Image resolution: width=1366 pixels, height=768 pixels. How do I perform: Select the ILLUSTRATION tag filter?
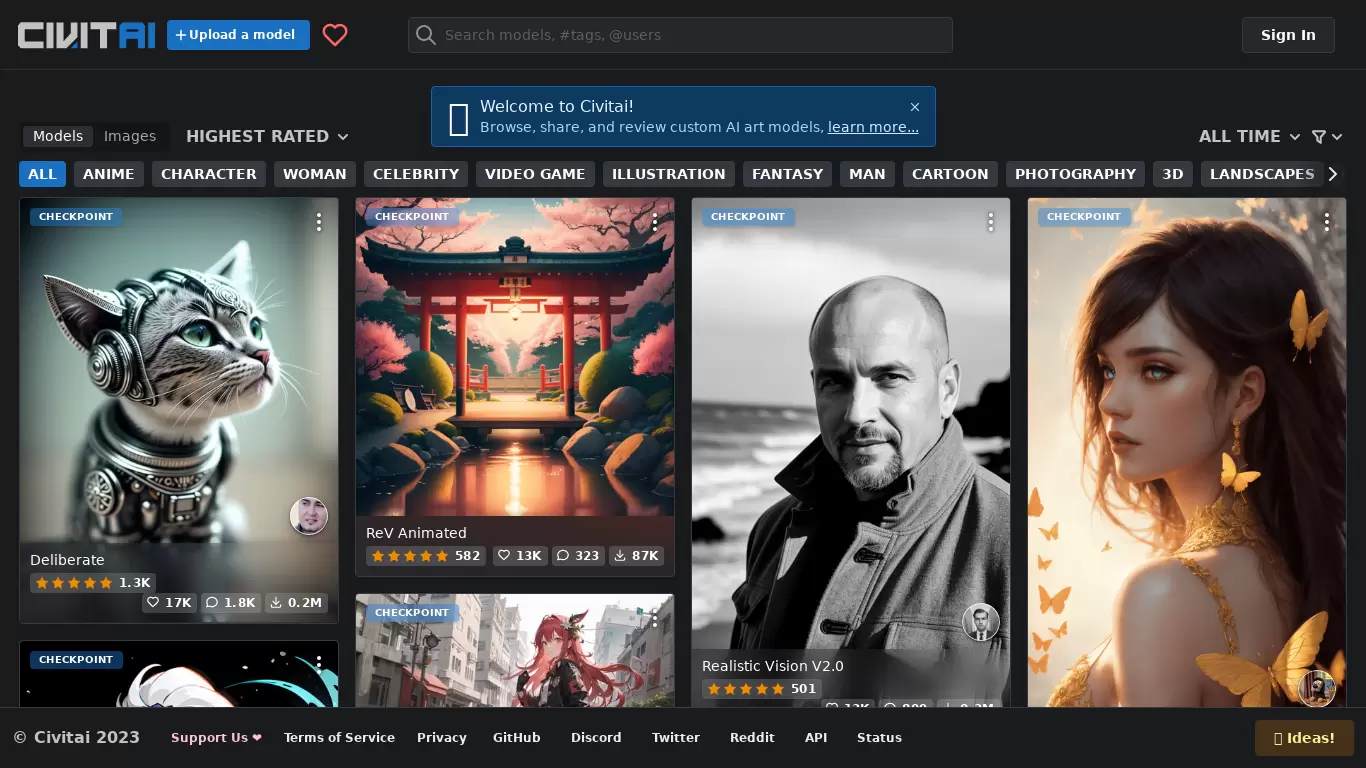click(669, 174)
